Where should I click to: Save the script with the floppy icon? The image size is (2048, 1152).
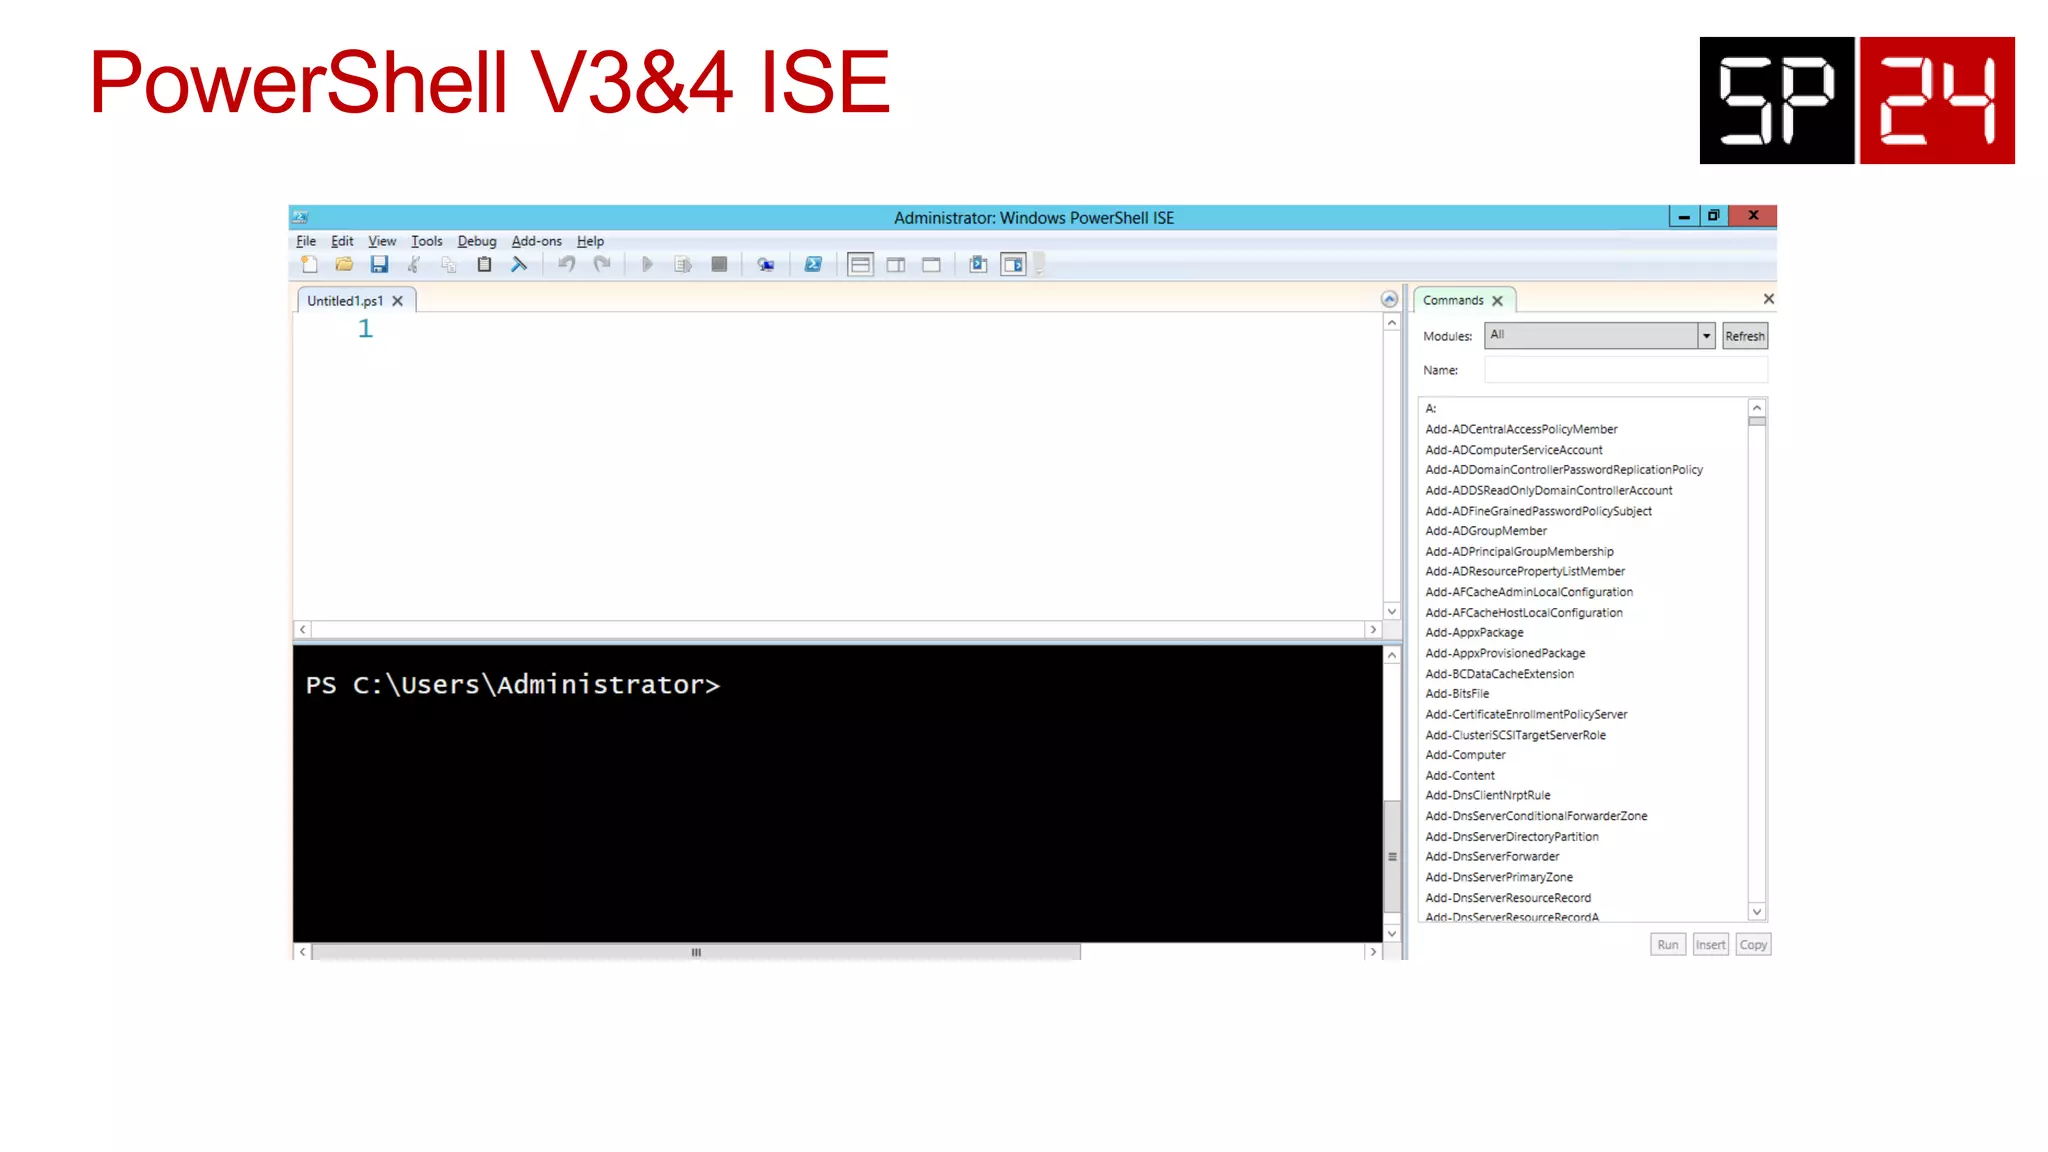pos(379,265)
